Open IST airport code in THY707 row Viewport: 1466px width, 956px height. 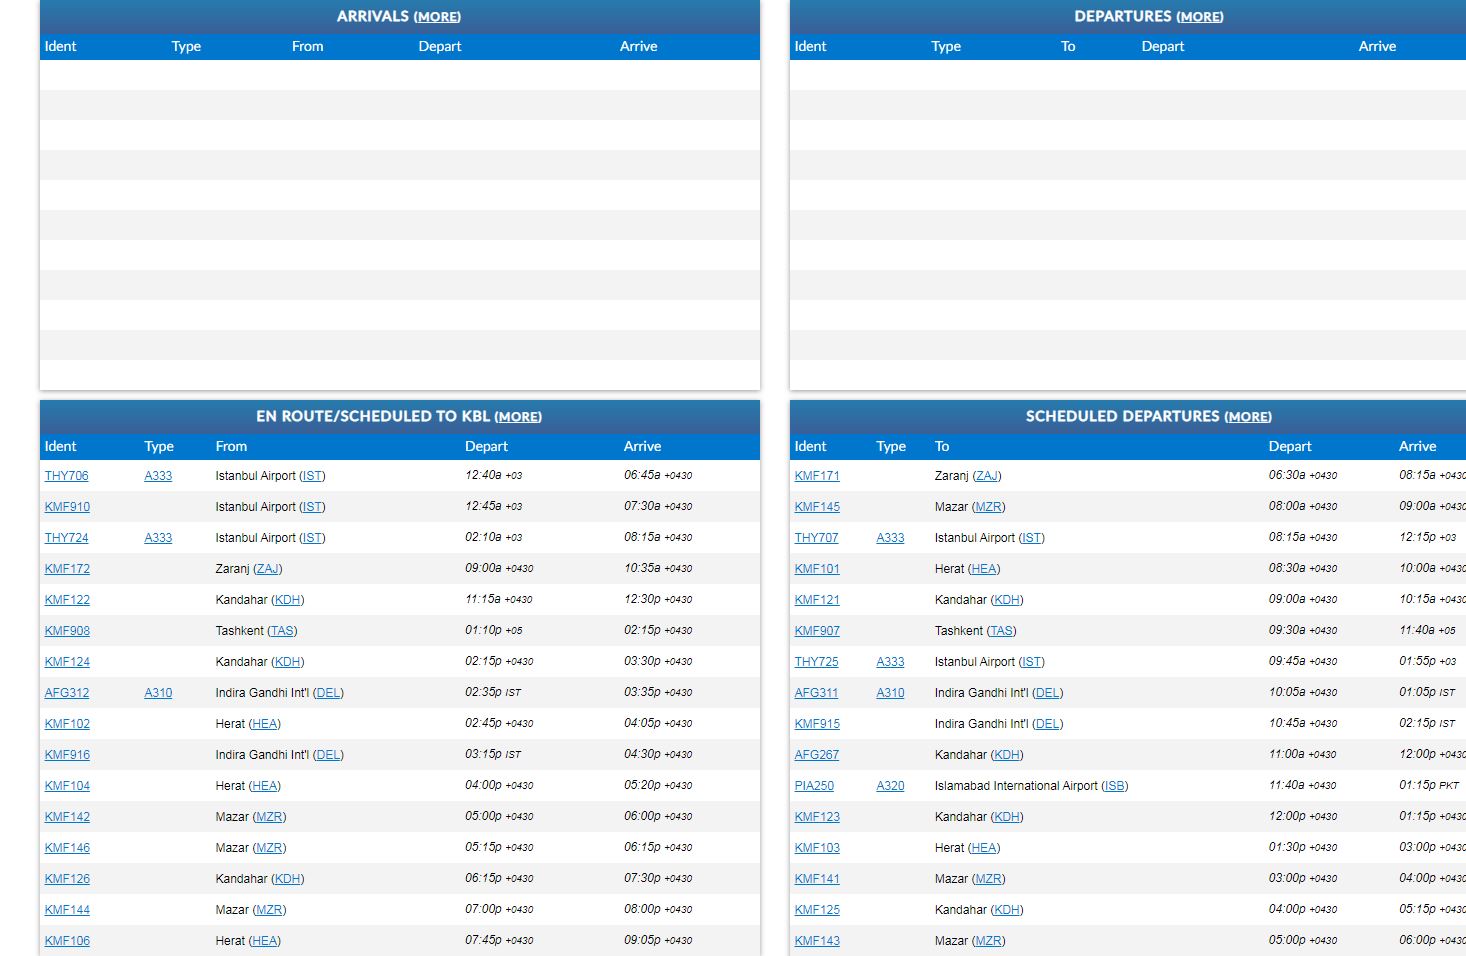tap(1032, 538)
